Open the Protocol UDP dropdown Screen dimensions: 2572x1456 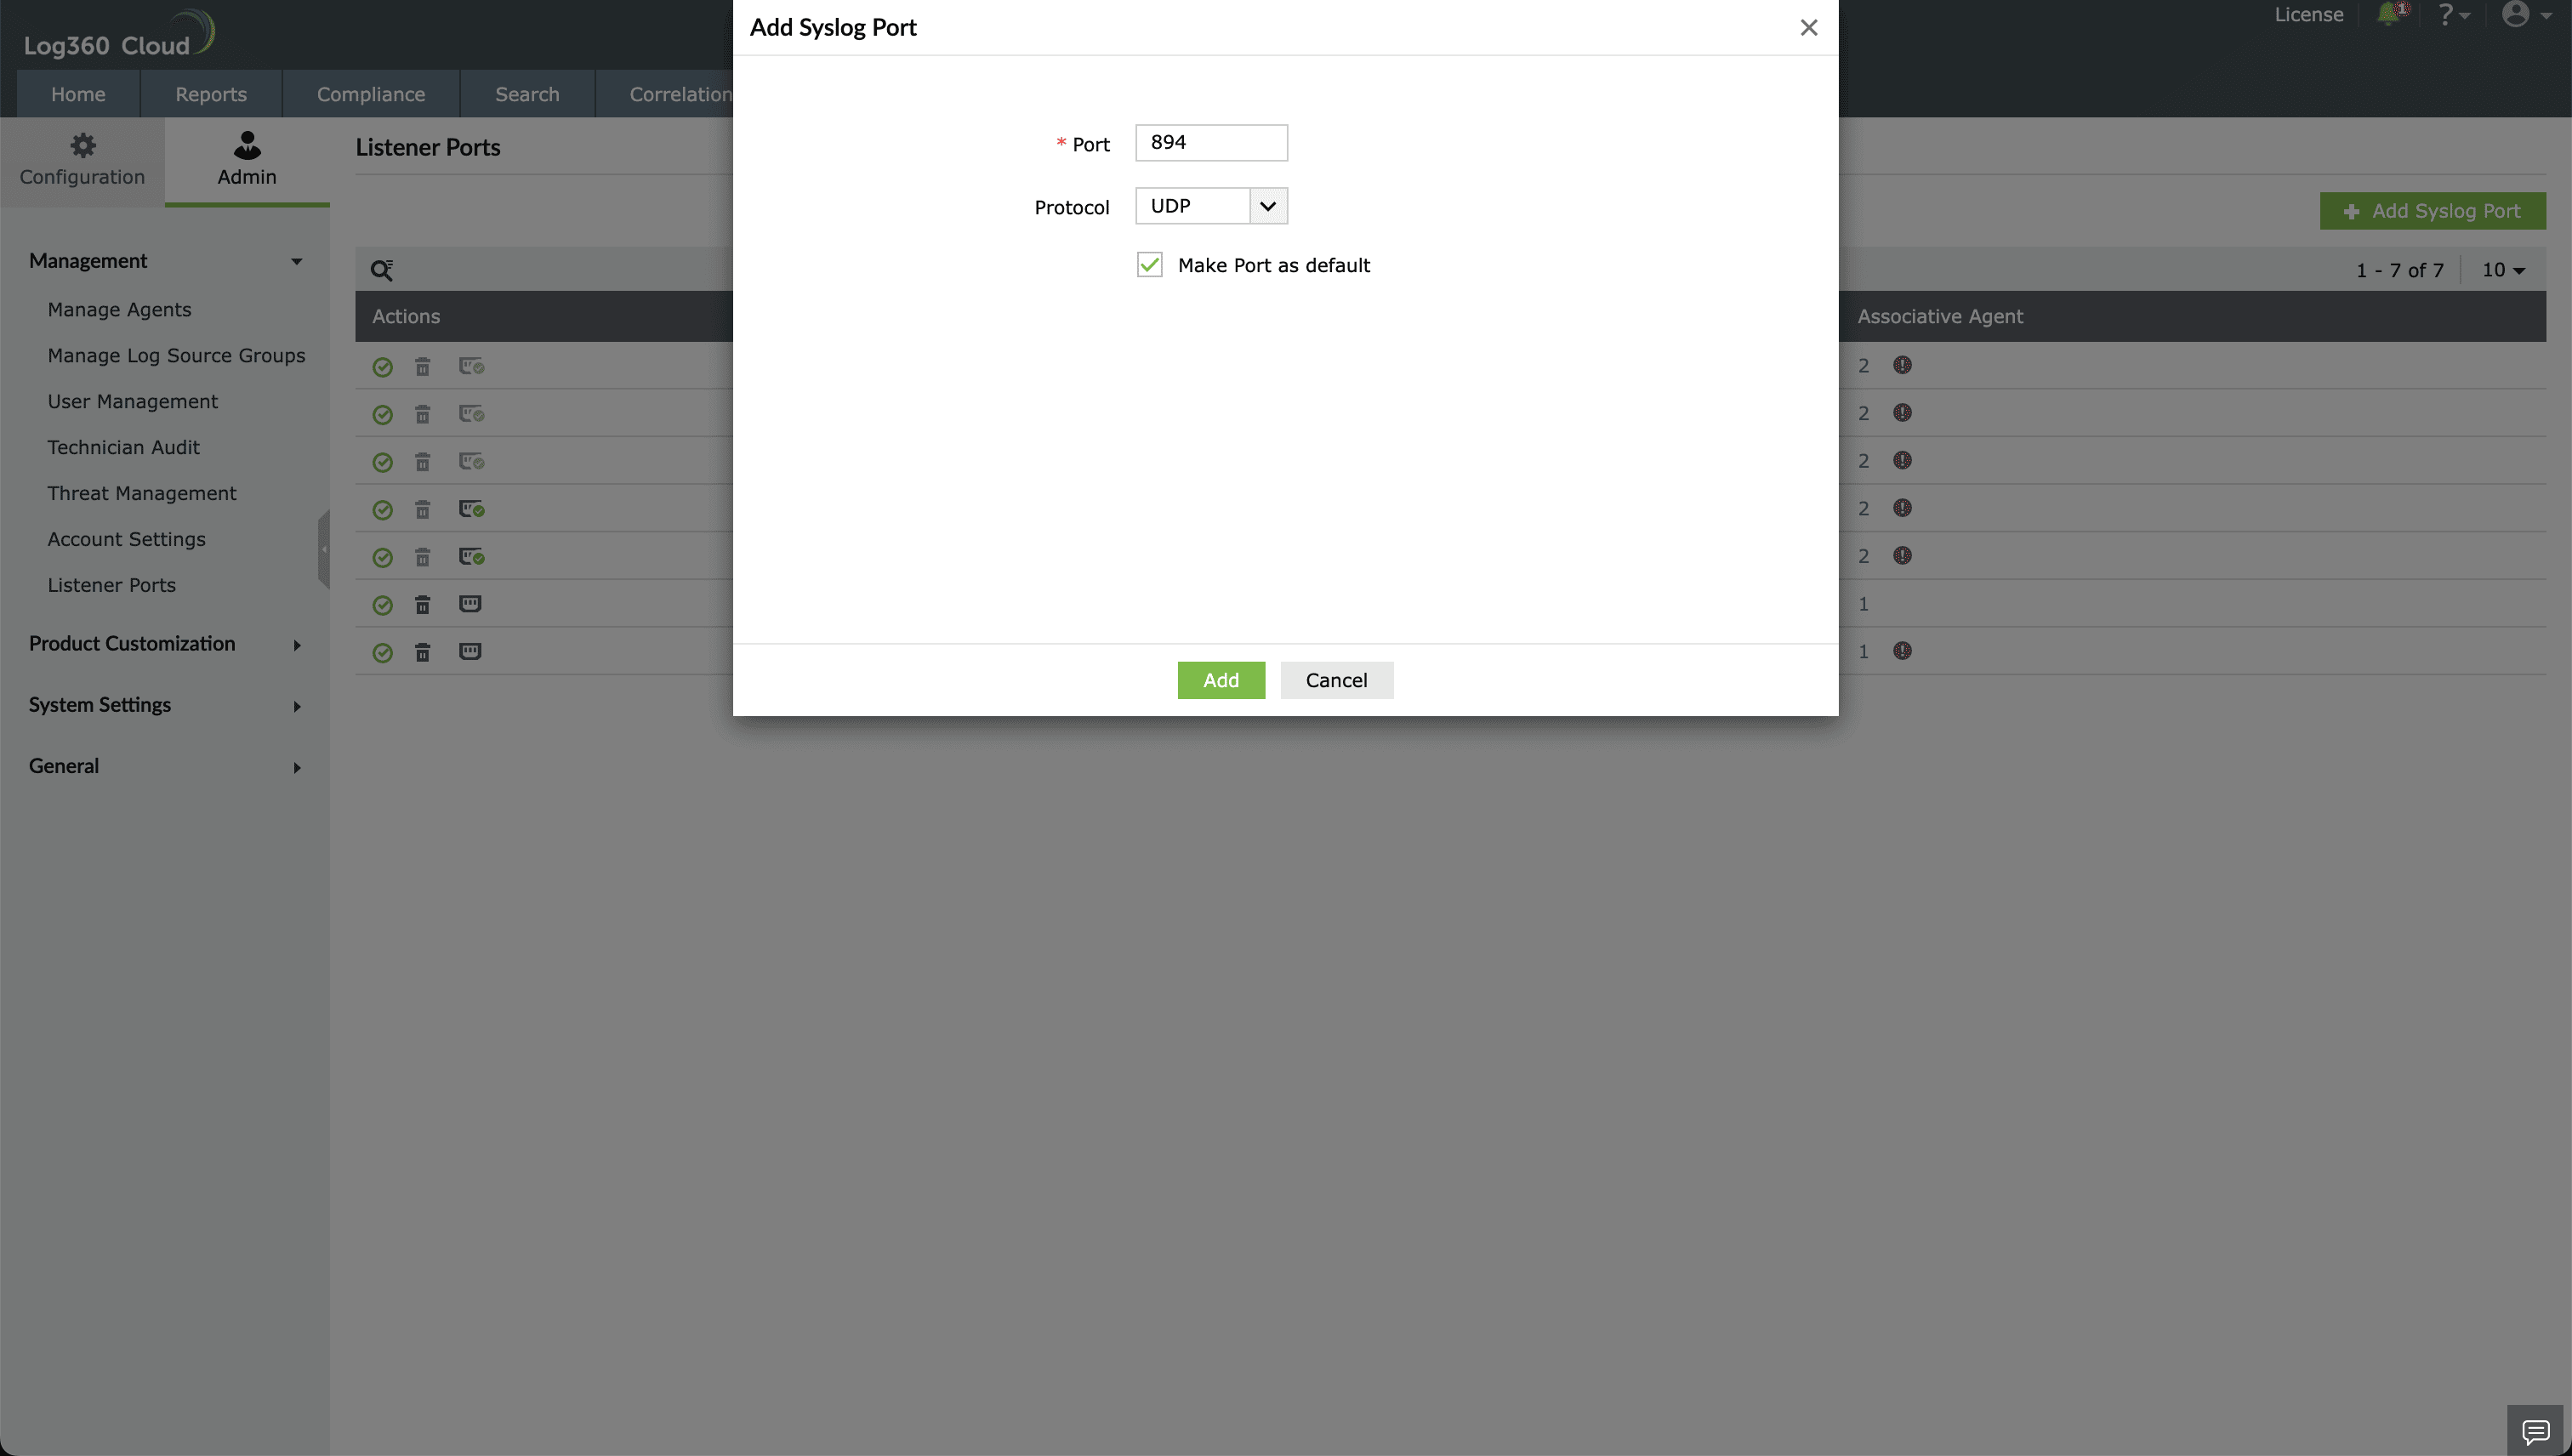click(1211, 206)
